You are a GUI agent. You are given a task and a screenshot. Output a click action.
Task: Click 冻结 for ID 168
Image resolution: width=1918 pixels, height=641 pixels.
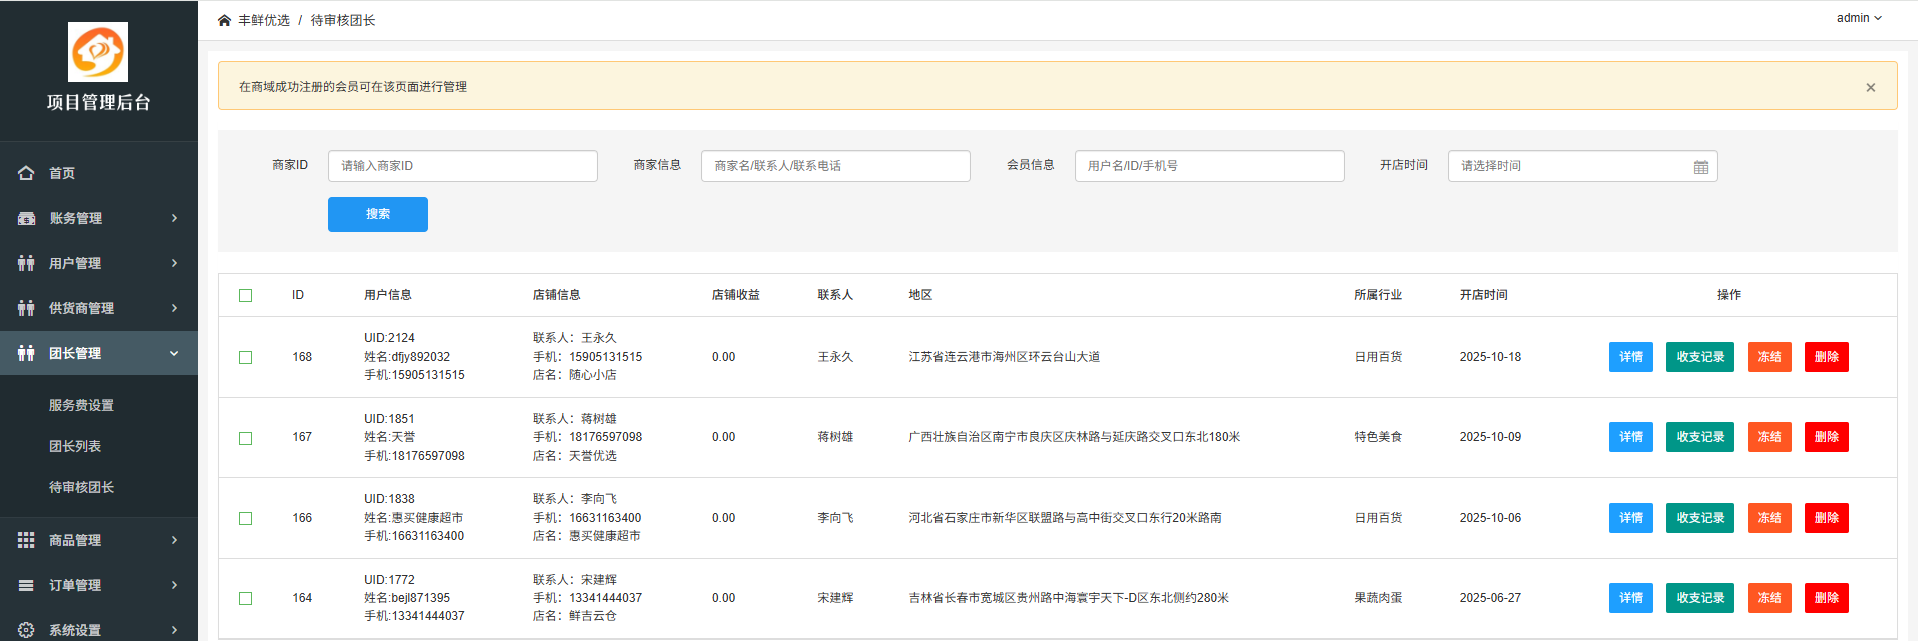coord(1770,357)
